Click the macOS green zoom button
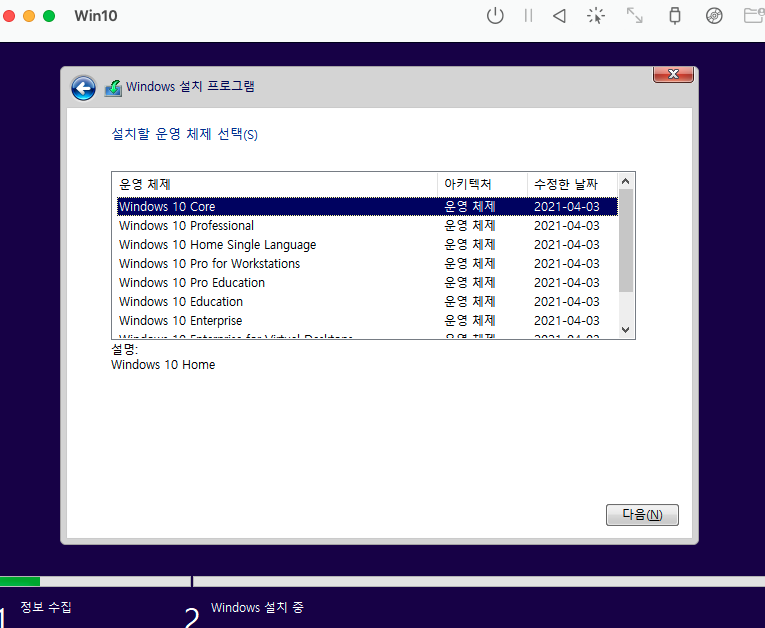The image size is (765, 628). coord(49,16)
